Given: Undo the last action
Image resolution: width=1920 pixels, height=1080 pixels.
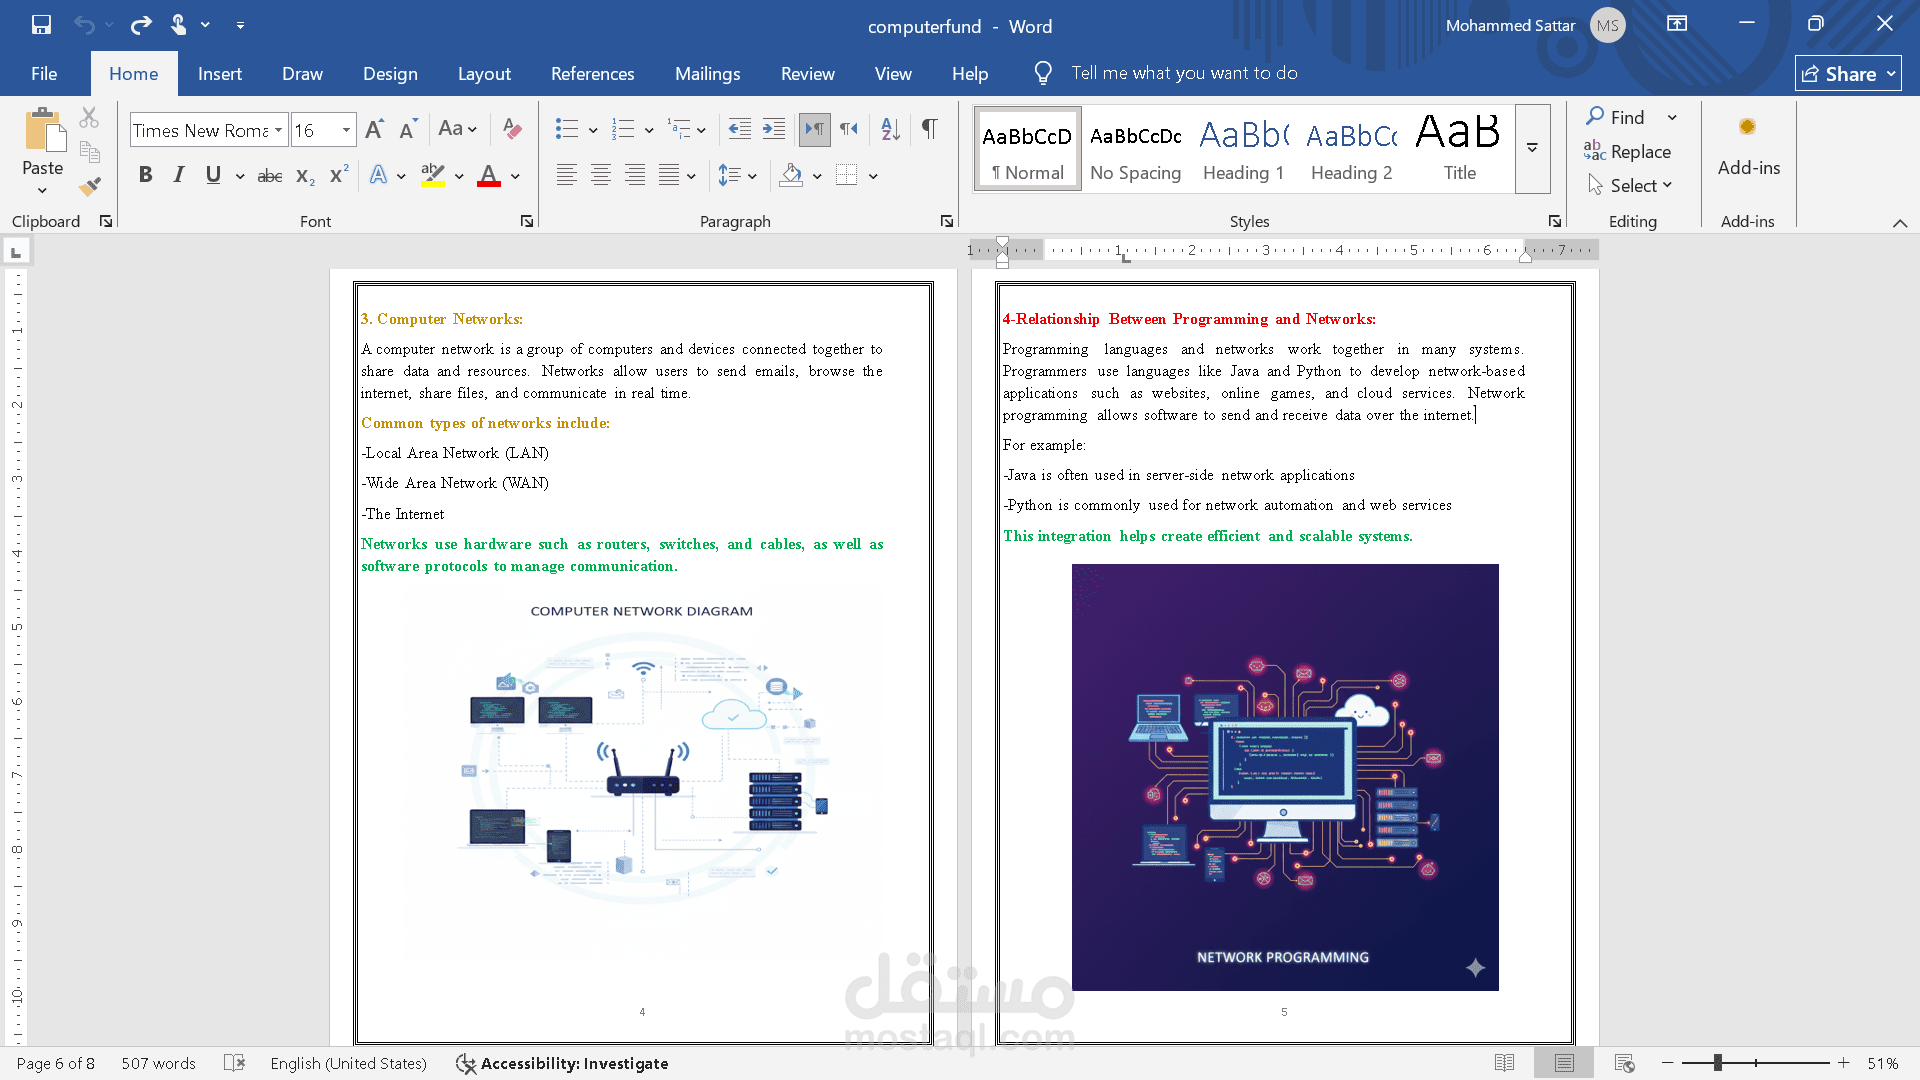Looking at the screenshot, I should tap(84, 25).
